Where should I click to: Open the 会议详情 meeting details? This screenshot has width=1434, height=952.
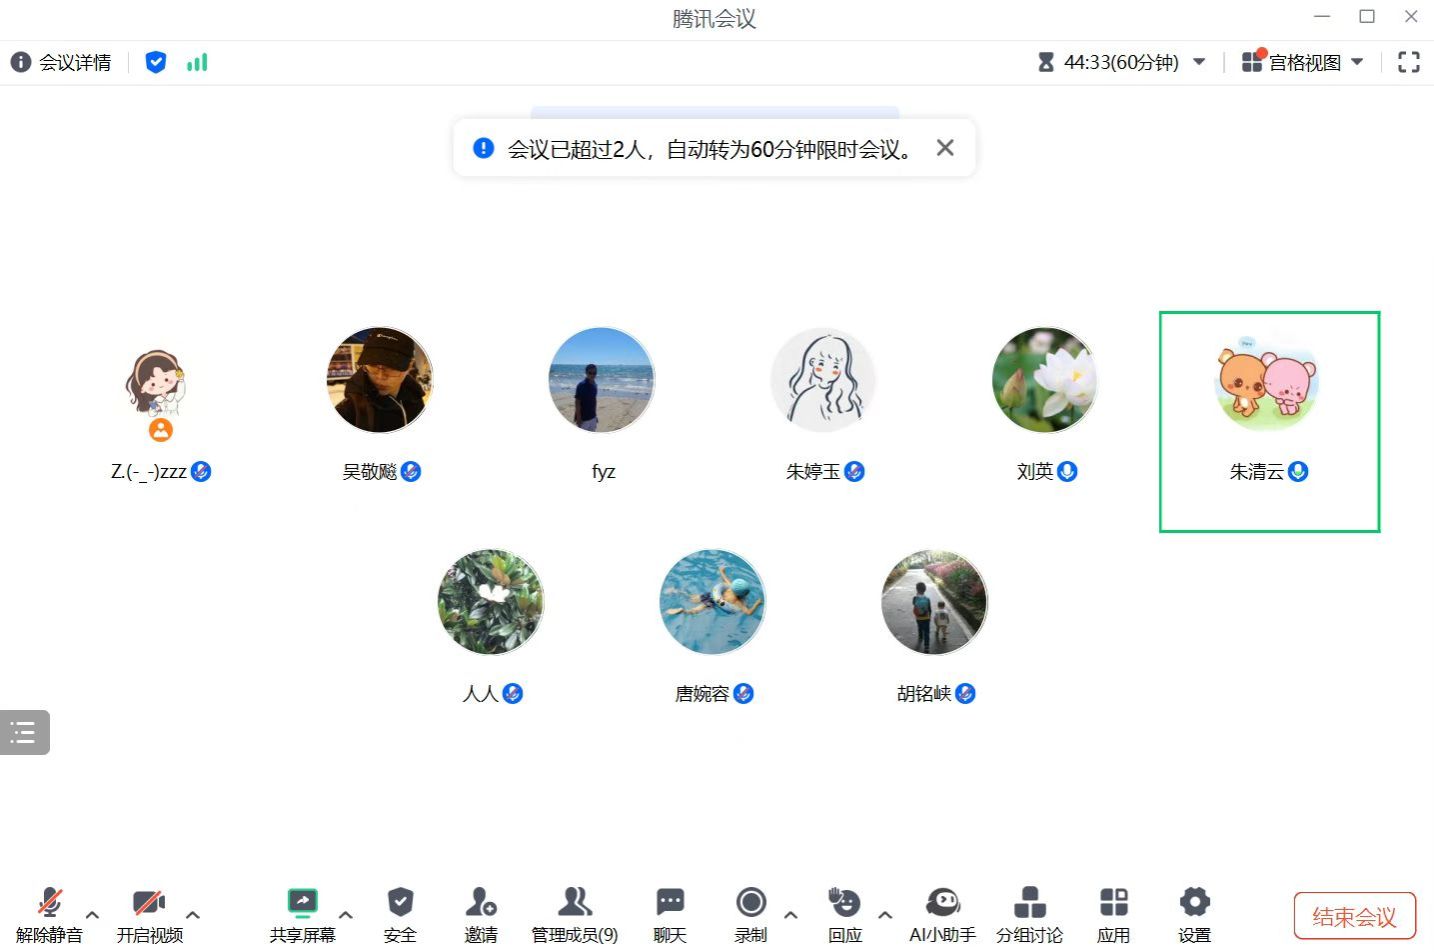pos(61,62)
